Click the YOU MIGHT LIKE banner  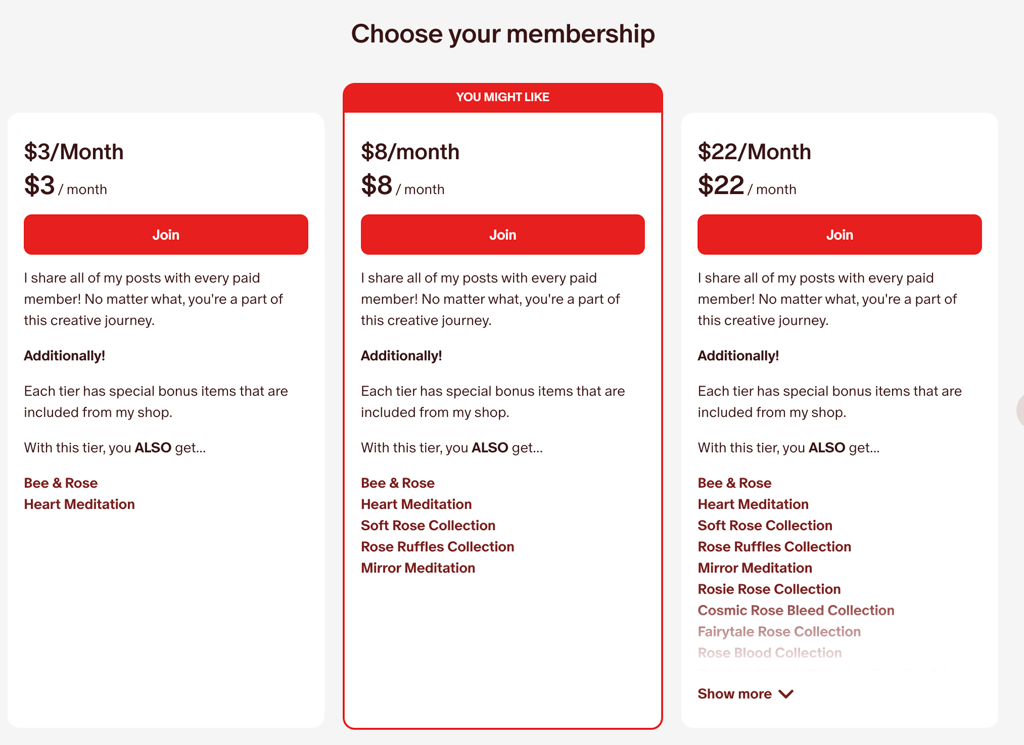(502, 97)
